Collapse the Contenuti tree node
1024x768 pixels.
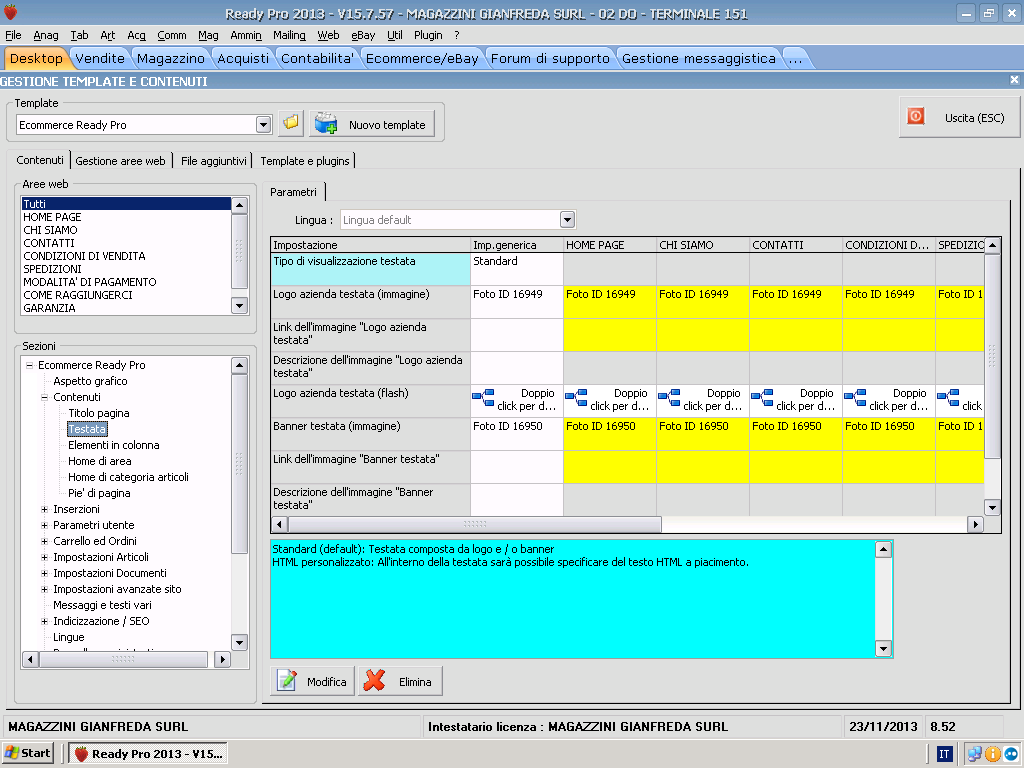coord(44,397)
